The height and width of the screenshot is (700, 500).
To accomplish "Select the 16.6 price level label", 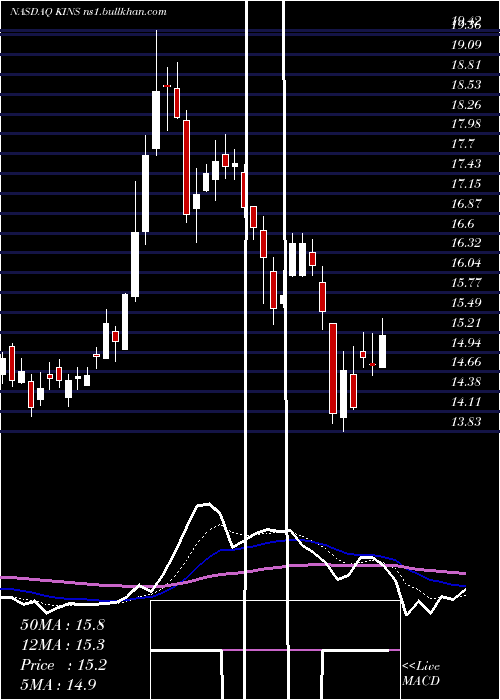I will [x=463, y=224].
